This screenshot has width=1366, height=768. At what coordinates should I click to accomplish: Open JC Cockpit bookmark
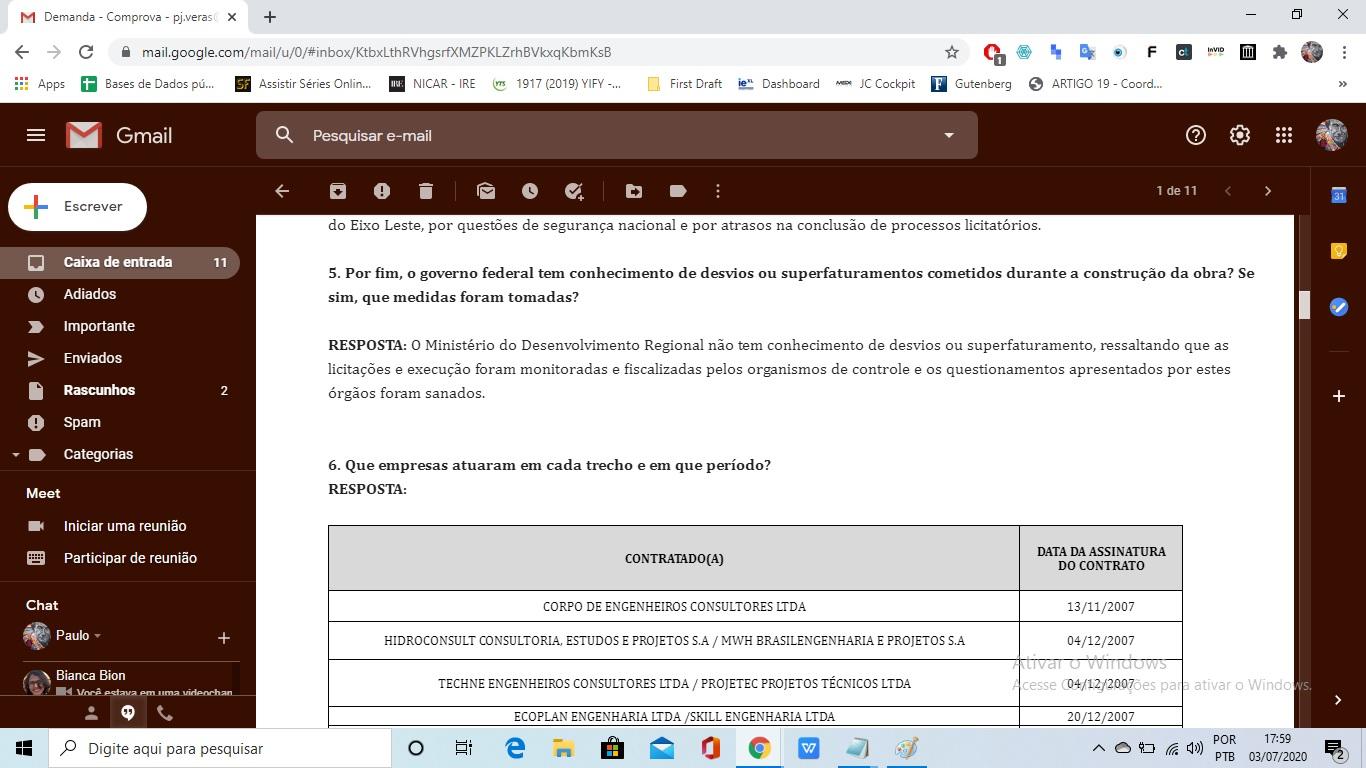875,84
